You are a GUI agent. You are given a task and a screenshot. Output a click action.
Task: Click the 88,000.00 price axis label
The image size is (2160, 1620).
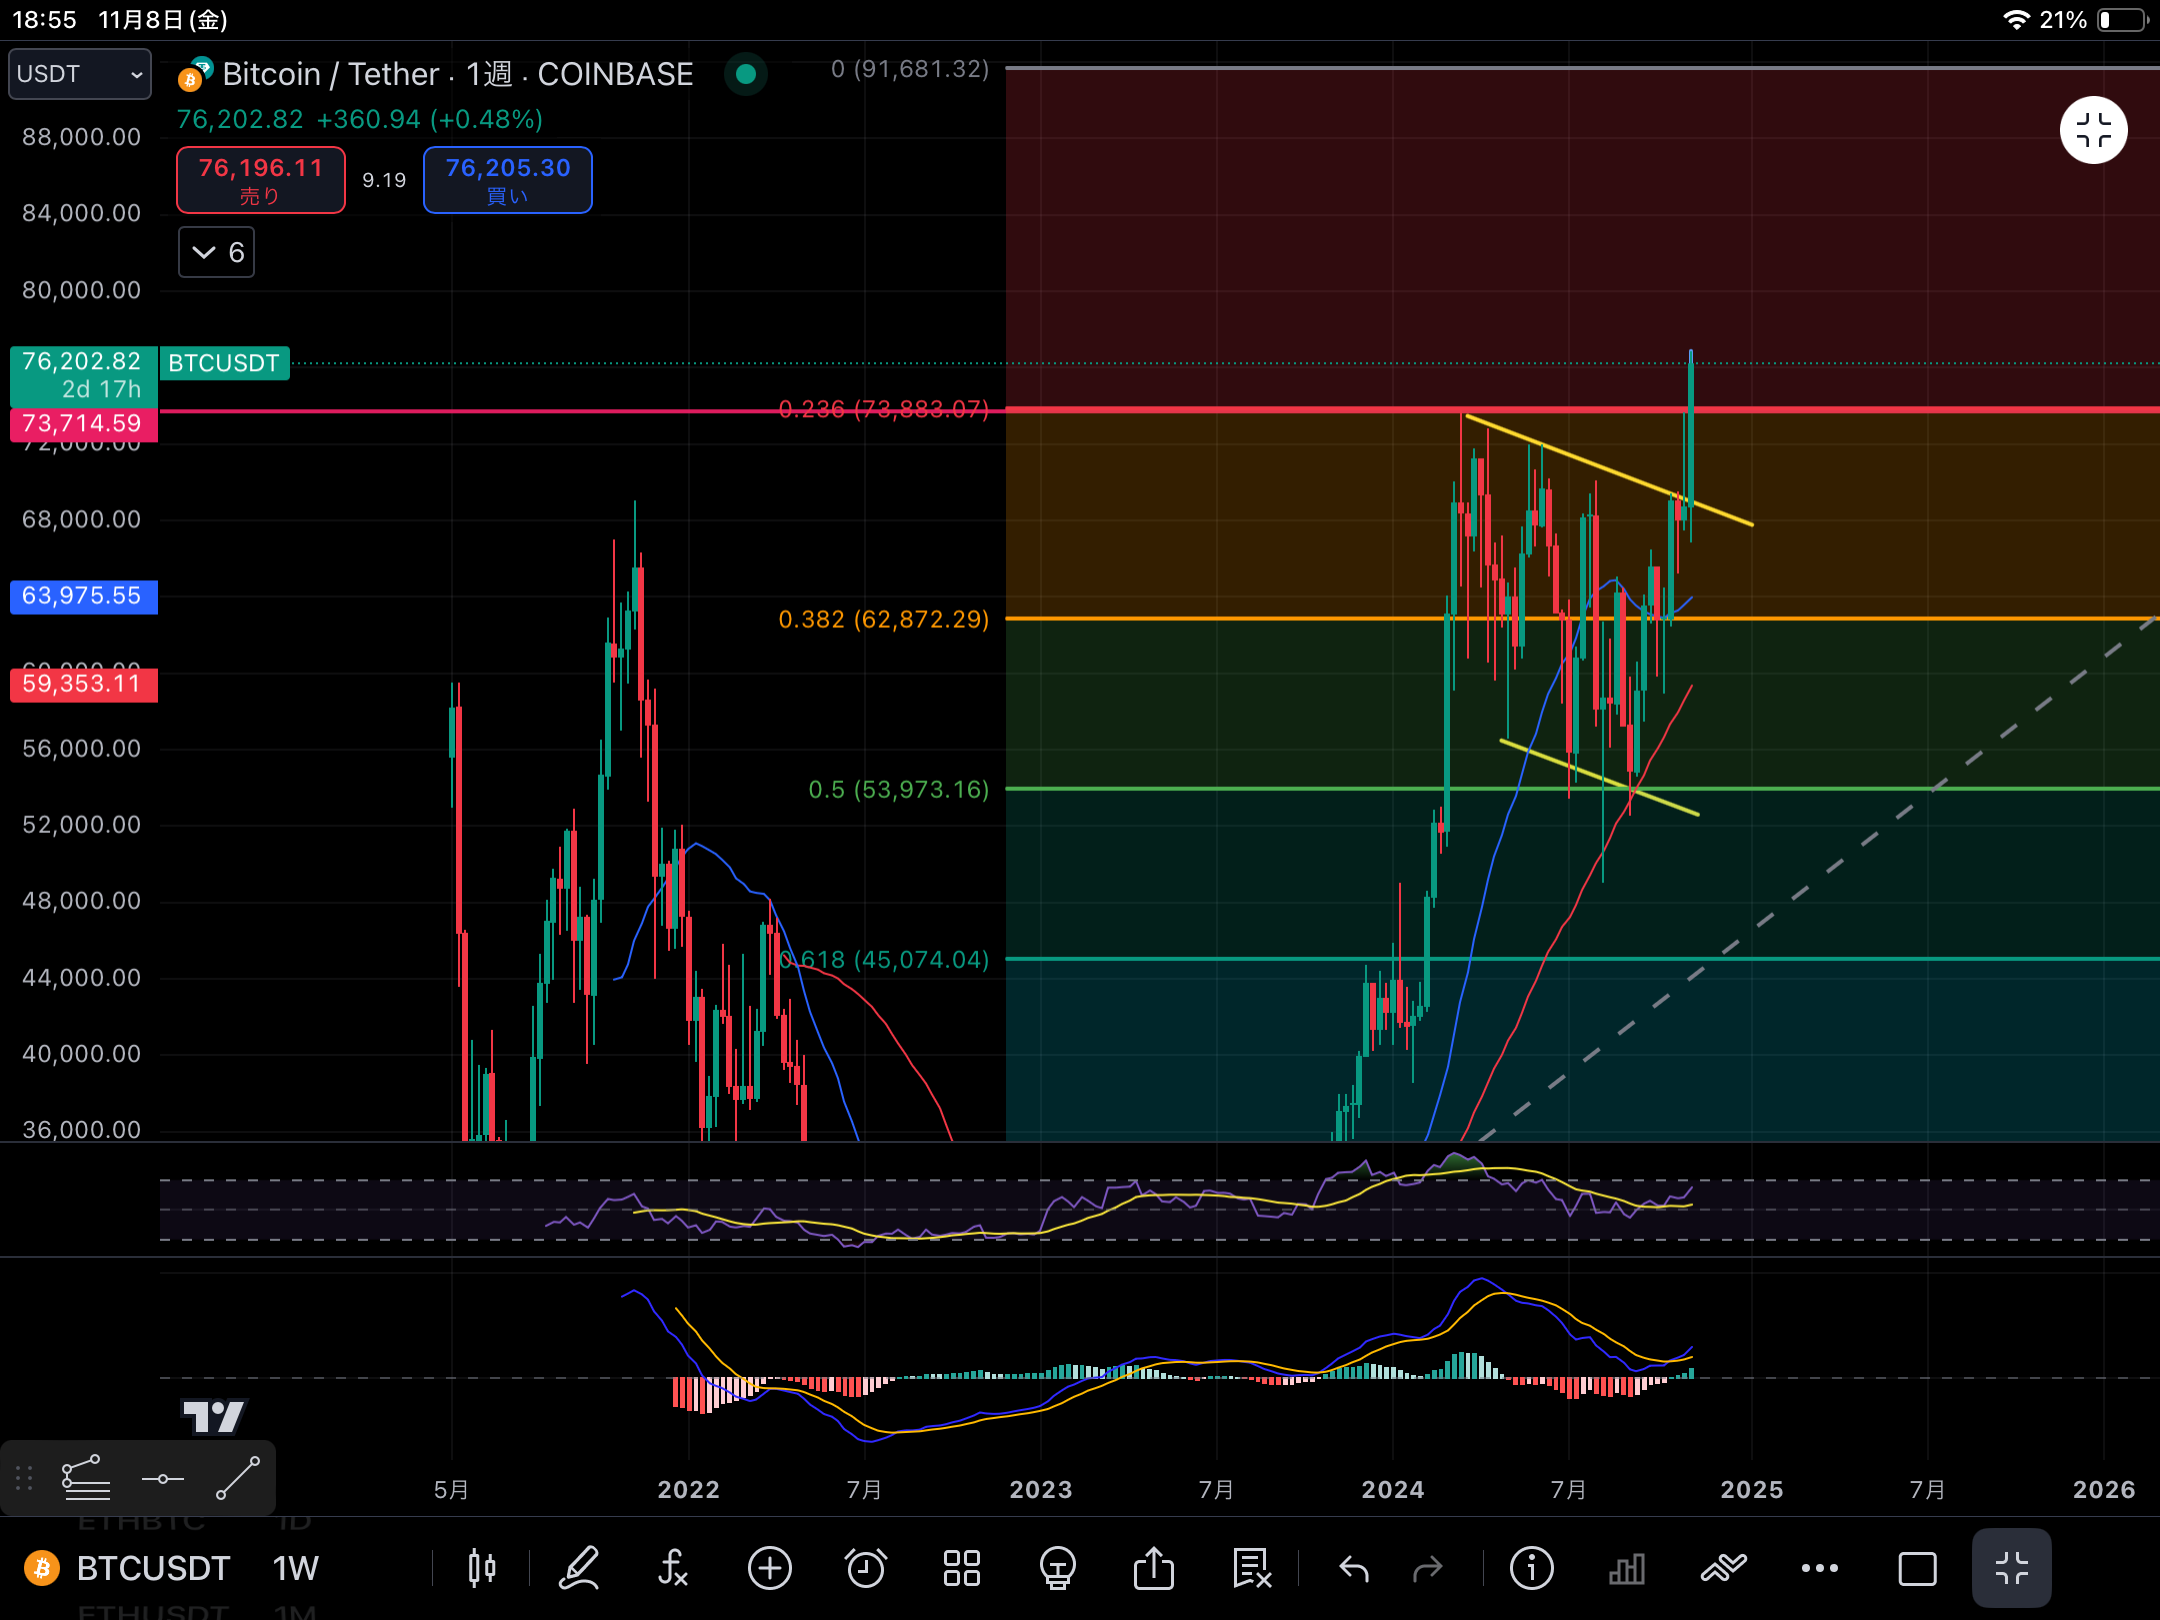click(82, 137)
